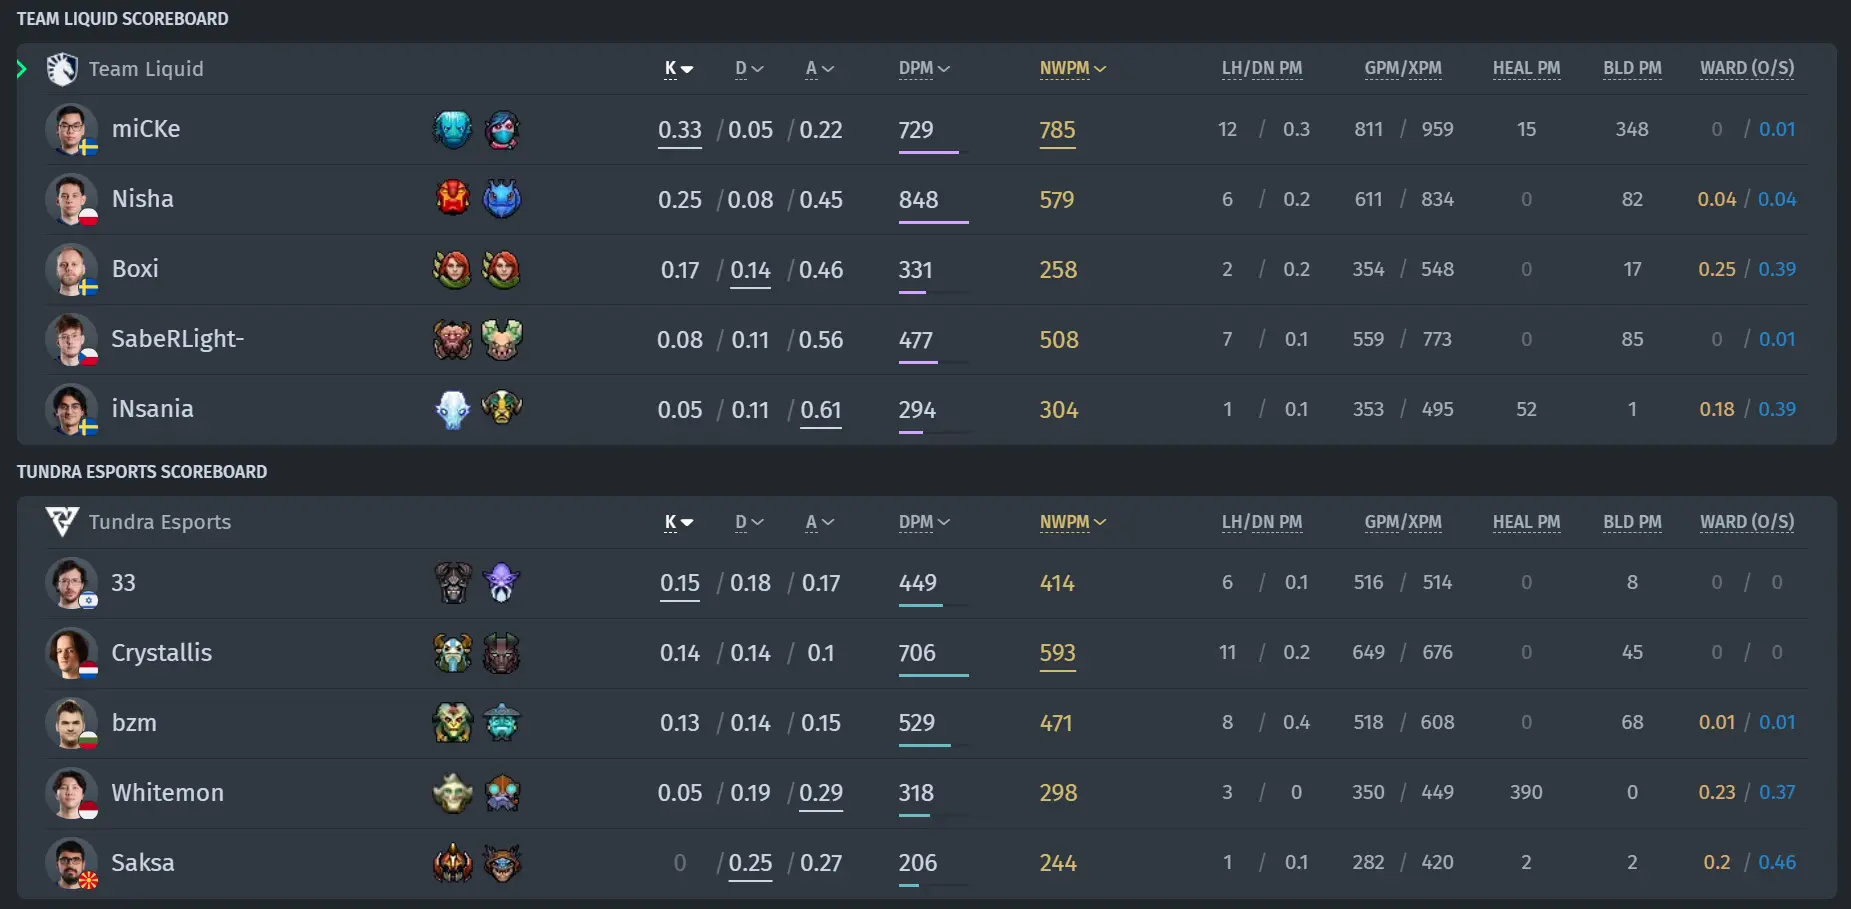Click Crystallis's first hero icon
This screenshot has height=909, width=1851.
tap(452, 653)
